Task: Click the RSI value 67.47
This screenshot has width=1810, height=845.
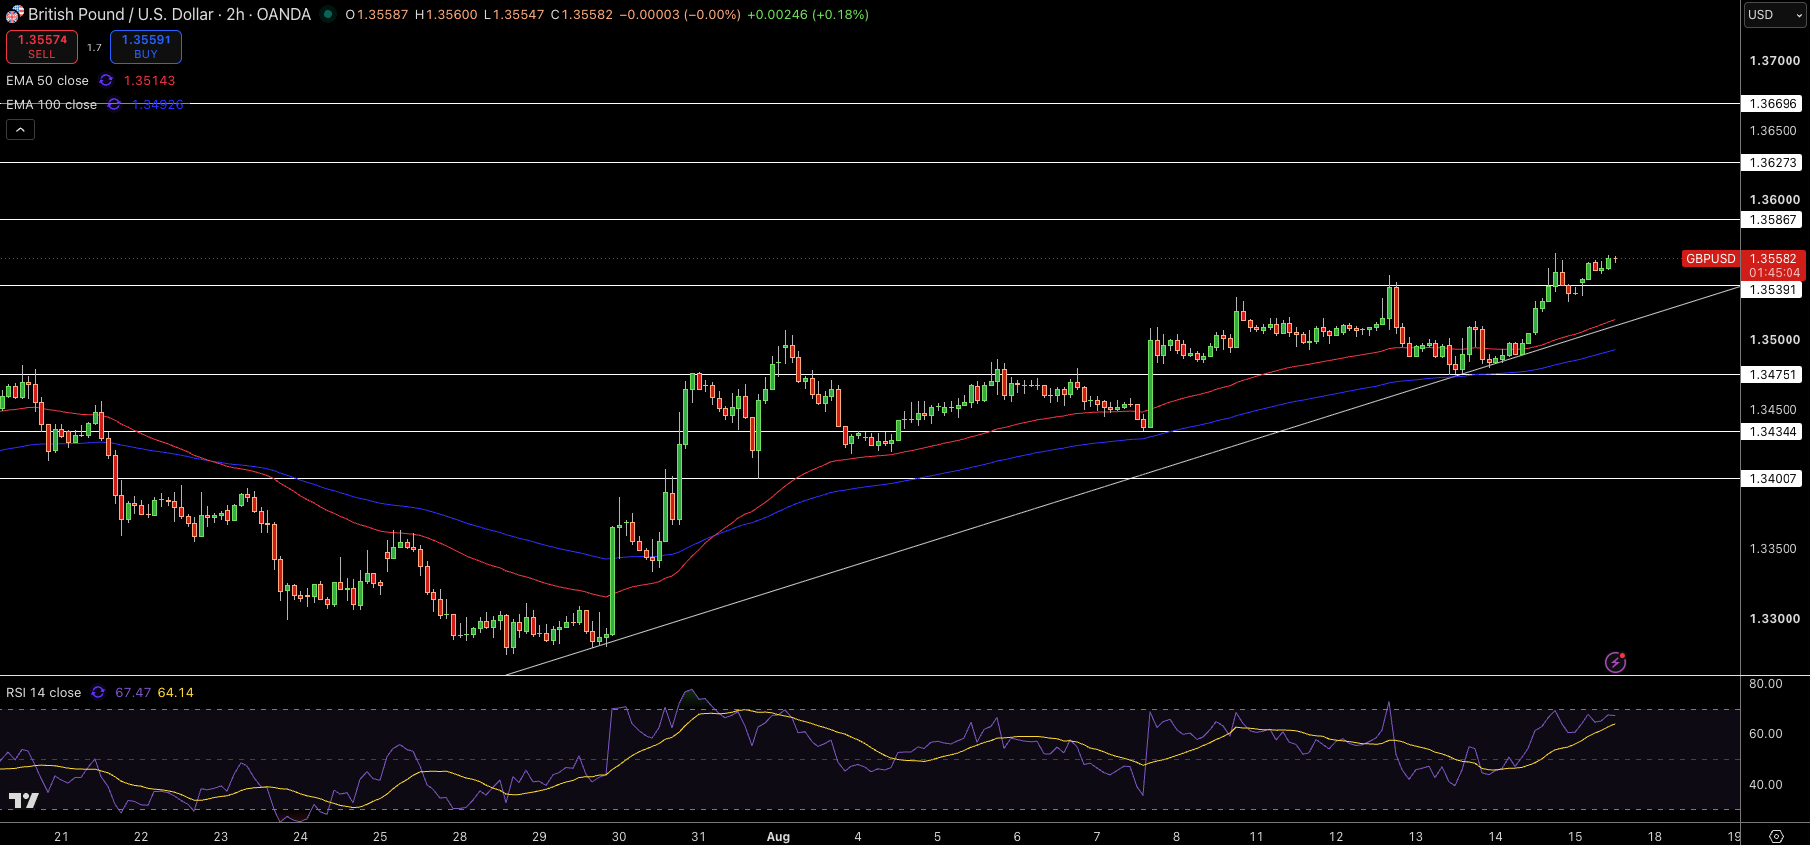Action: tap(133, 692)
